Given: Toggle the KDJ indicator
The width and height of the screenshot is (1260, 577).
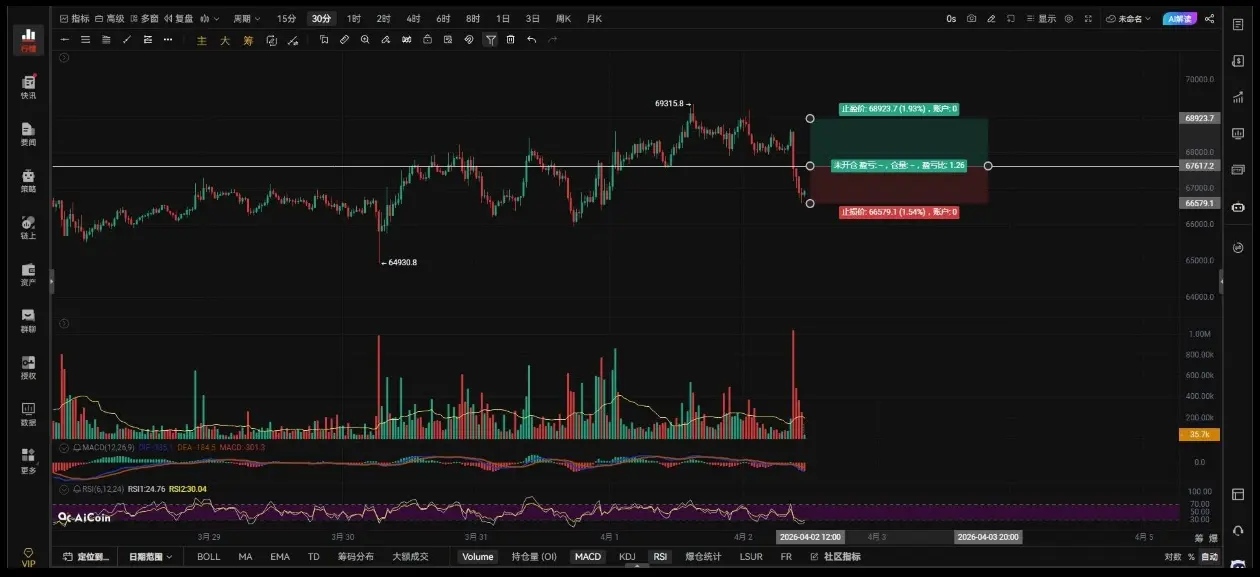Looking at the screenshot, I should (627, 556).
